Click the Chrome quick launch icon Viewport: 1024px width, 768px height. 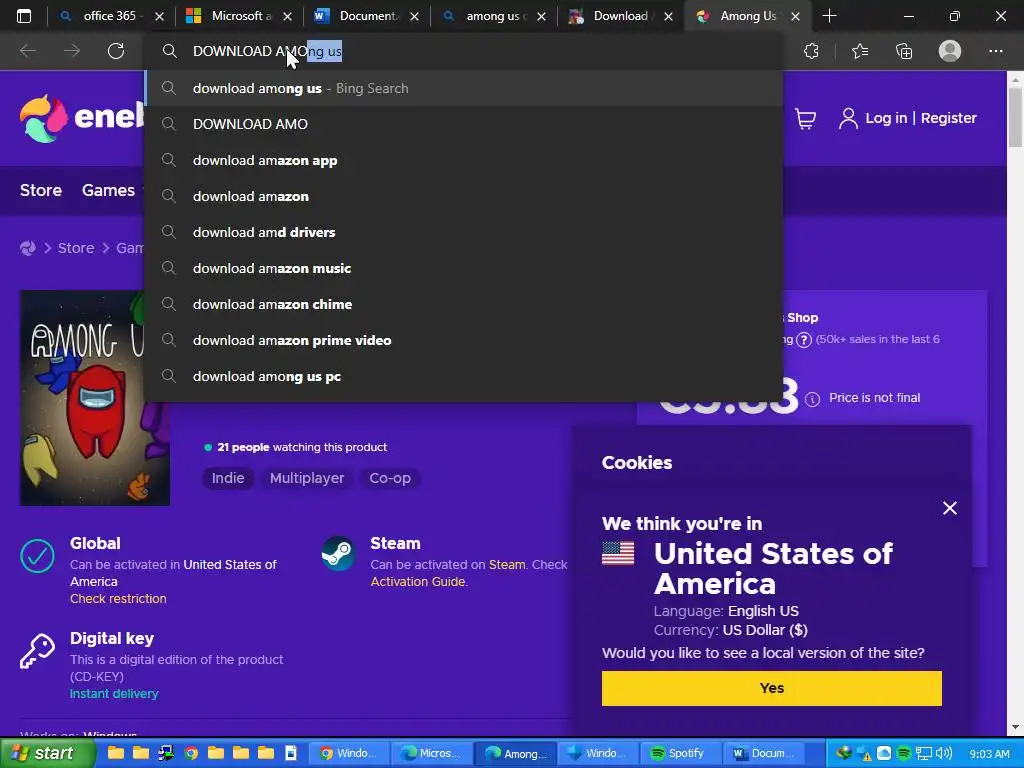click(x=191, y=754)
